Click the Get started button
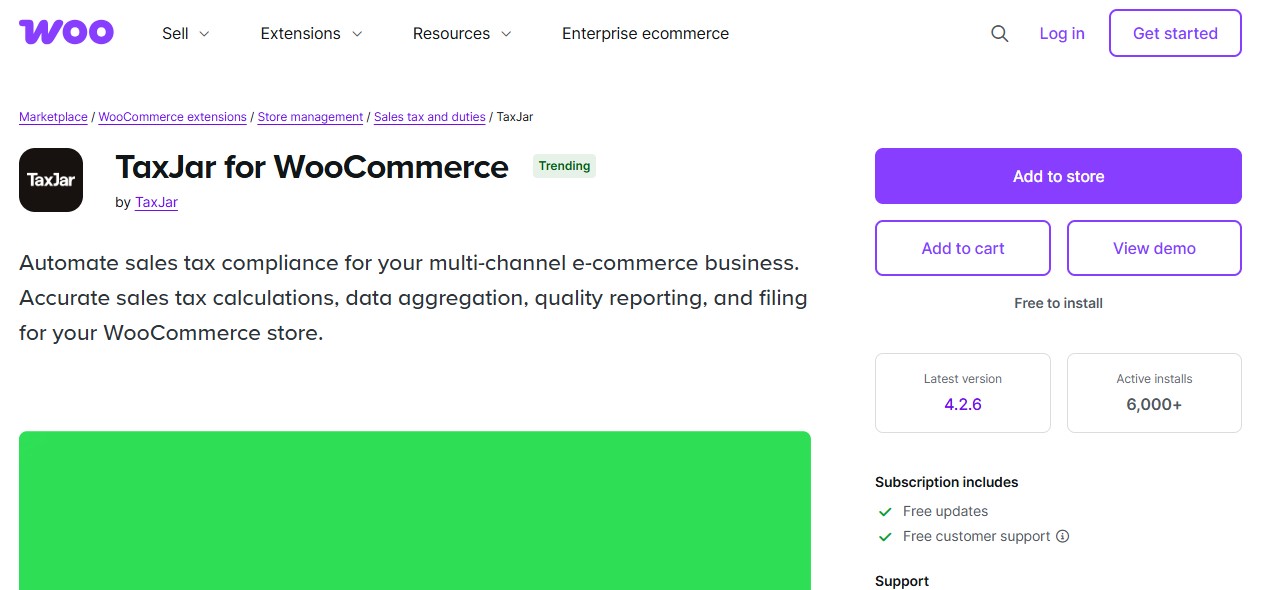The height and width of the screenshot is (590, 1271). [x=1175, y=33]
